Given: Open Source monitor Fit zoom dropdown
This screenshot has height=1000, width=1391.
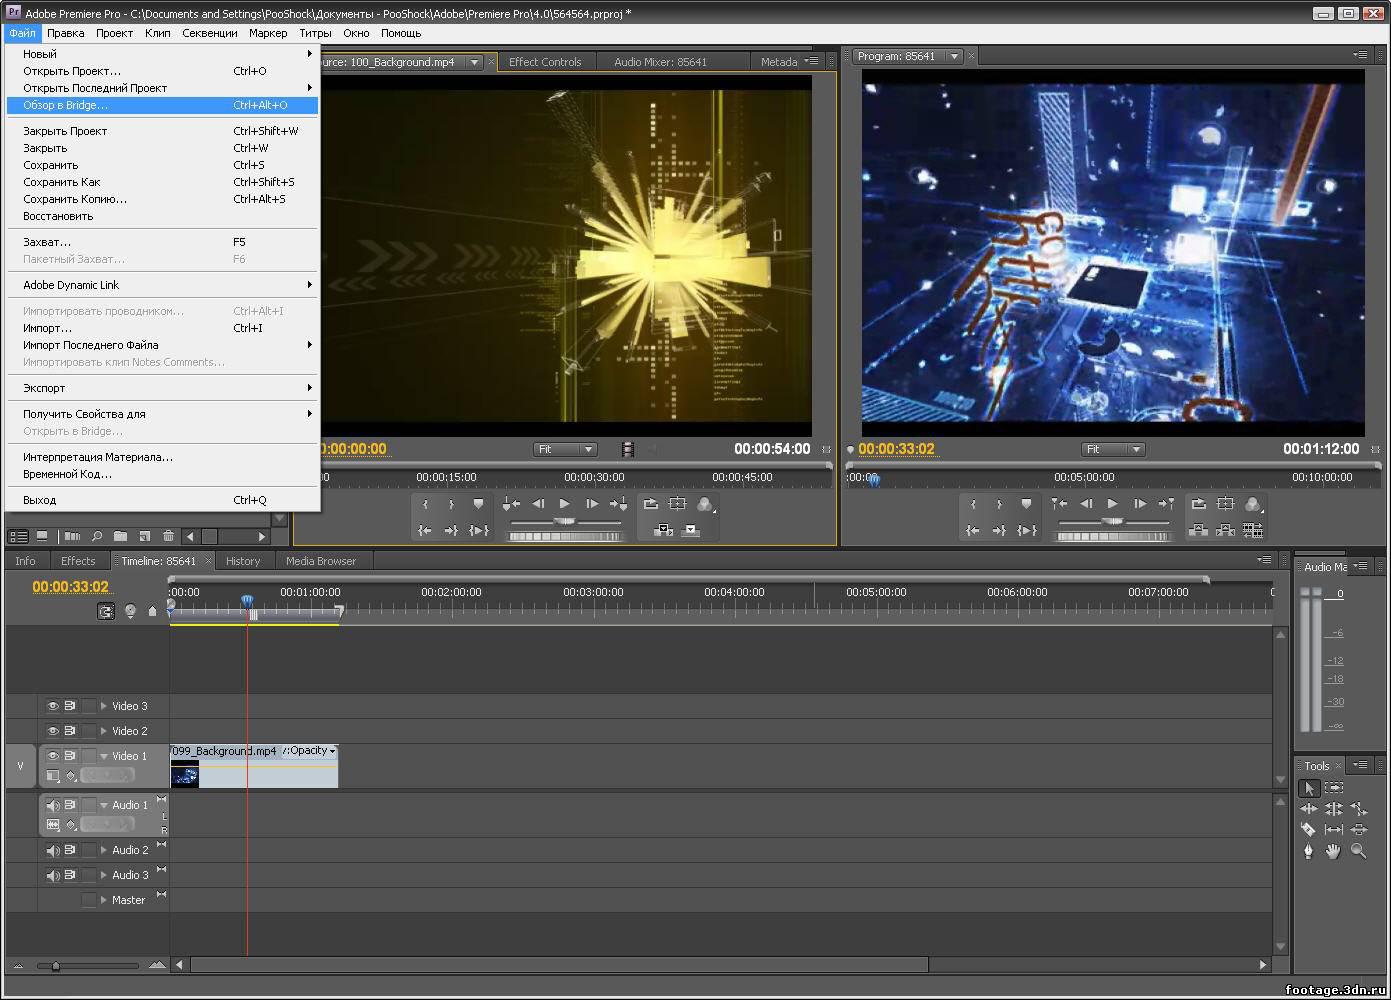Looking at the screenshot, I should 565,449.
